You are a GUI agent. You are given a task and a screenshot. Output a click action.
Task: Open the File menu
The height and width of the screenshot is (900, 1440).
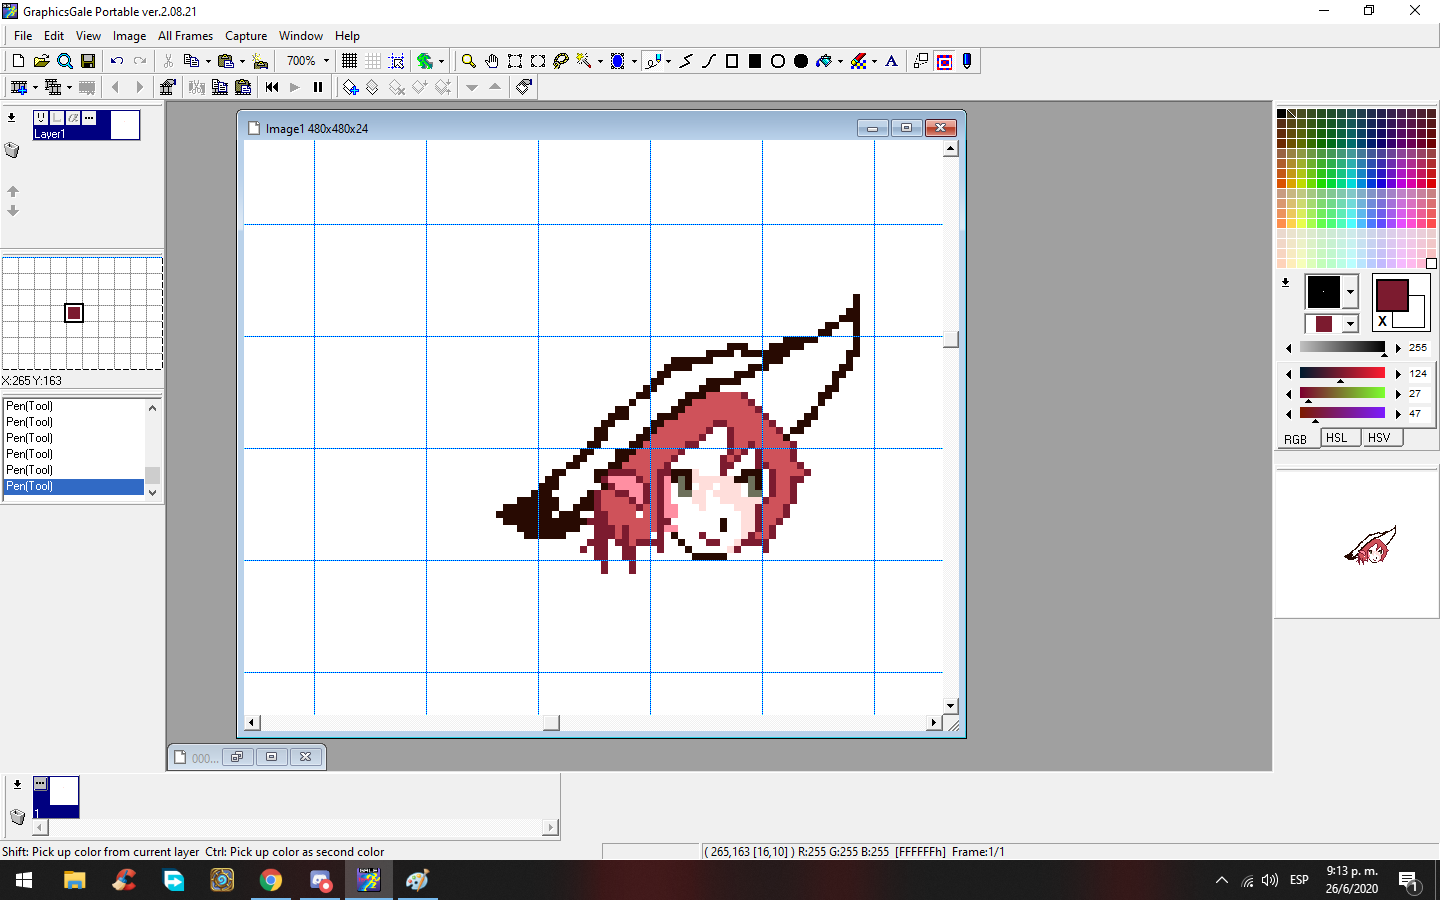click(x=23, y=36)
